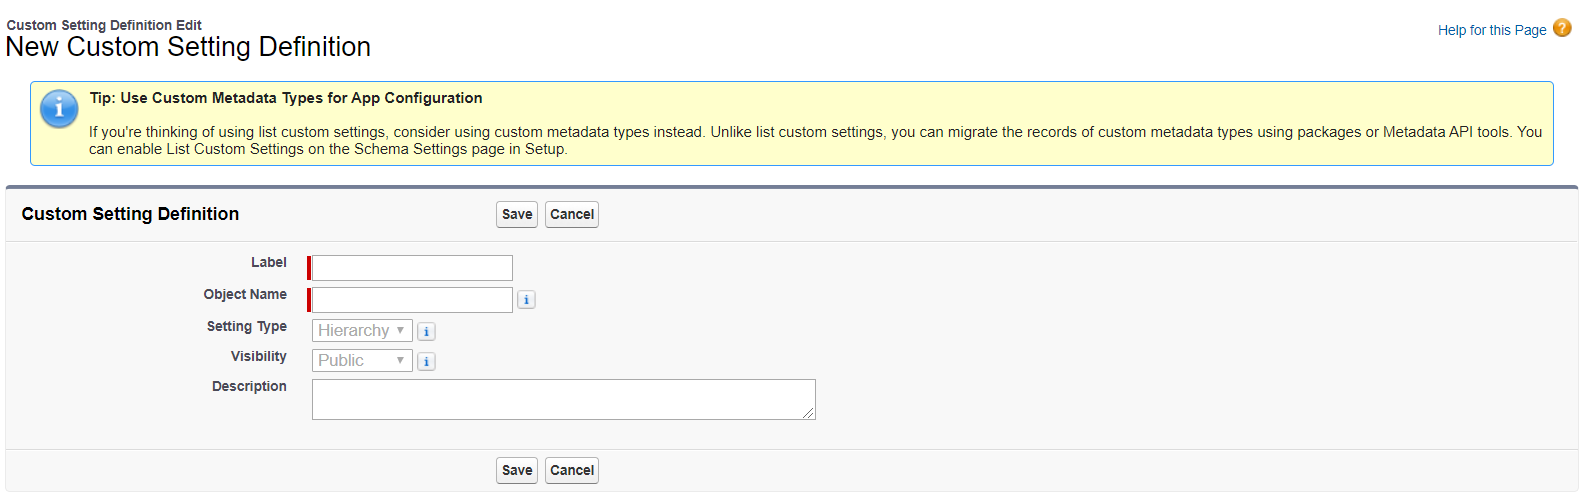The width and height of the screenshot is (1591, 504).
Task: Click the orange help question mark icon
Action: (1562, 28)
